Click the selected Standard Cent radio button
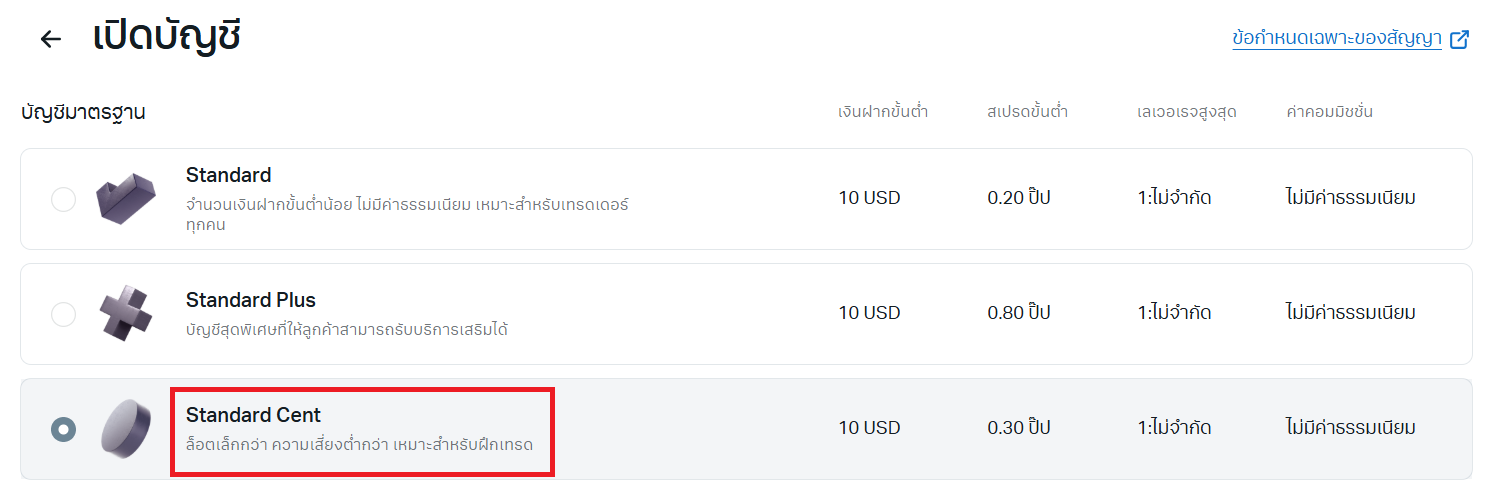The width and height of the screenshot is (1497, 503). [63, 429]
